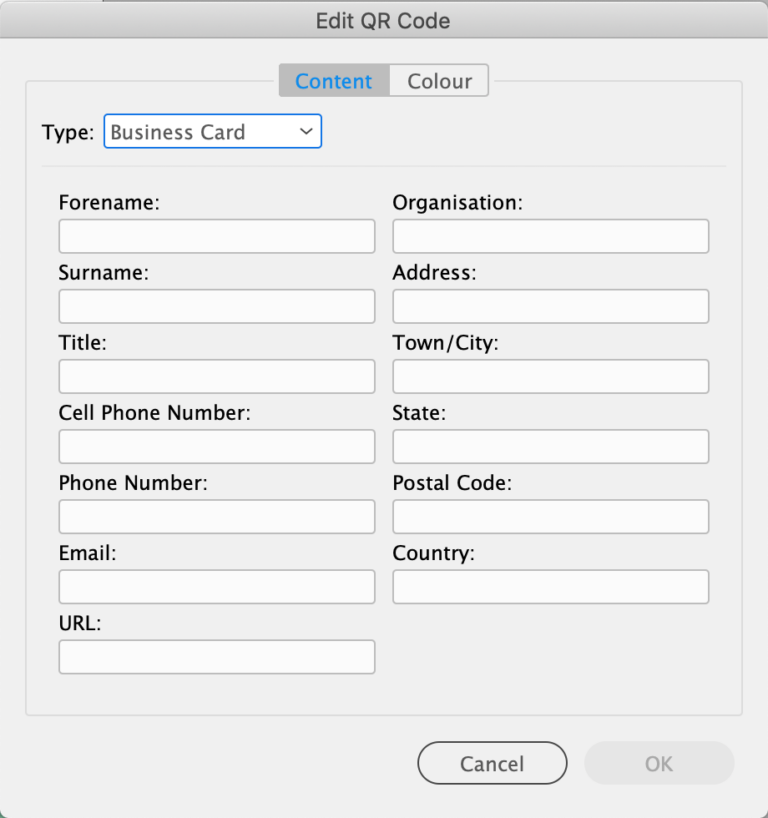Focus the Email text field
Screen dimensions: 768x818
217,587
